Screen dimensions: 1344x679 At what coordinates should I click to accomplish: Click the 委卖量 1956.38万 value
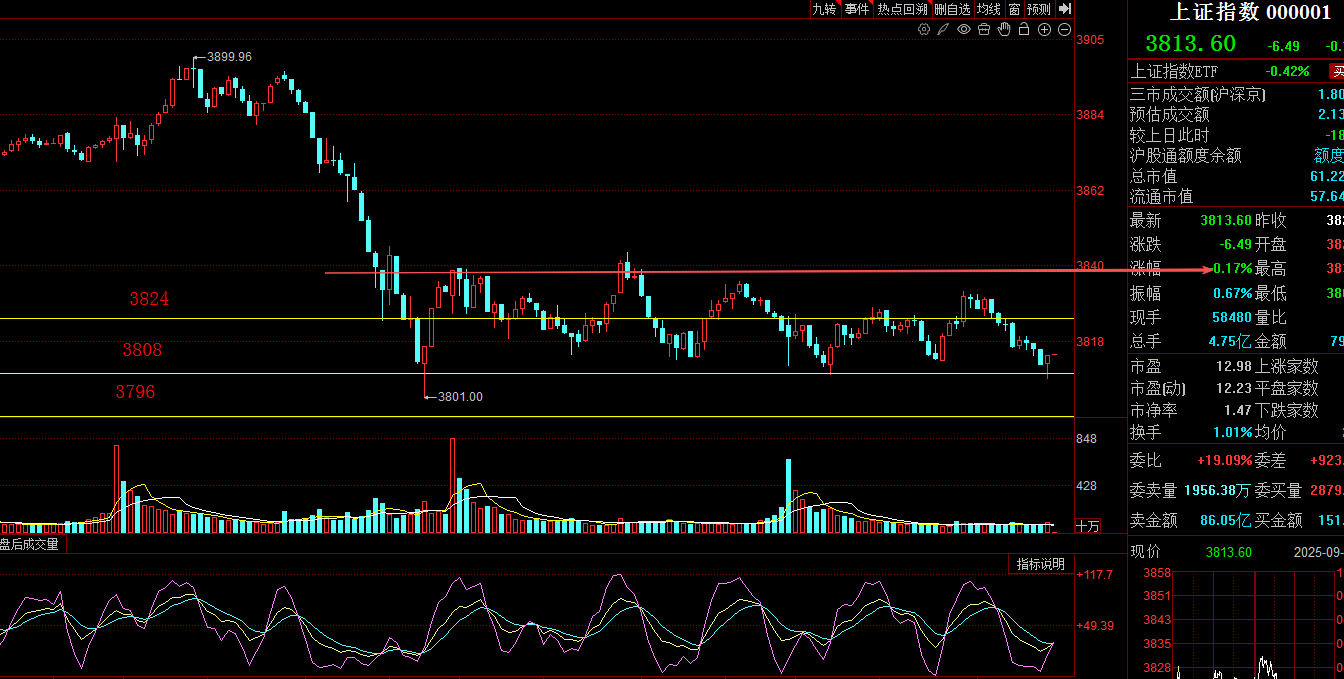tap(1218, 490)
